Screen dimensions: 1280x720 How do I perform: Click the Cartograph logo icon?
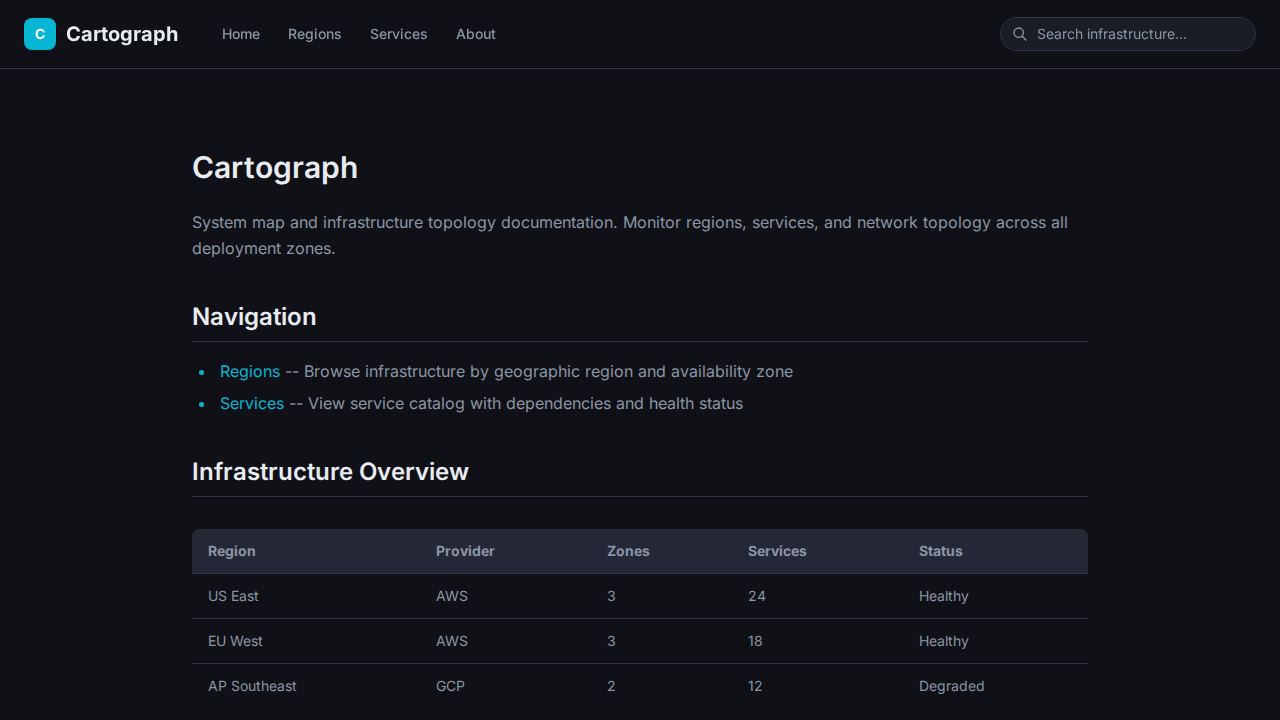tap(40, 33)
